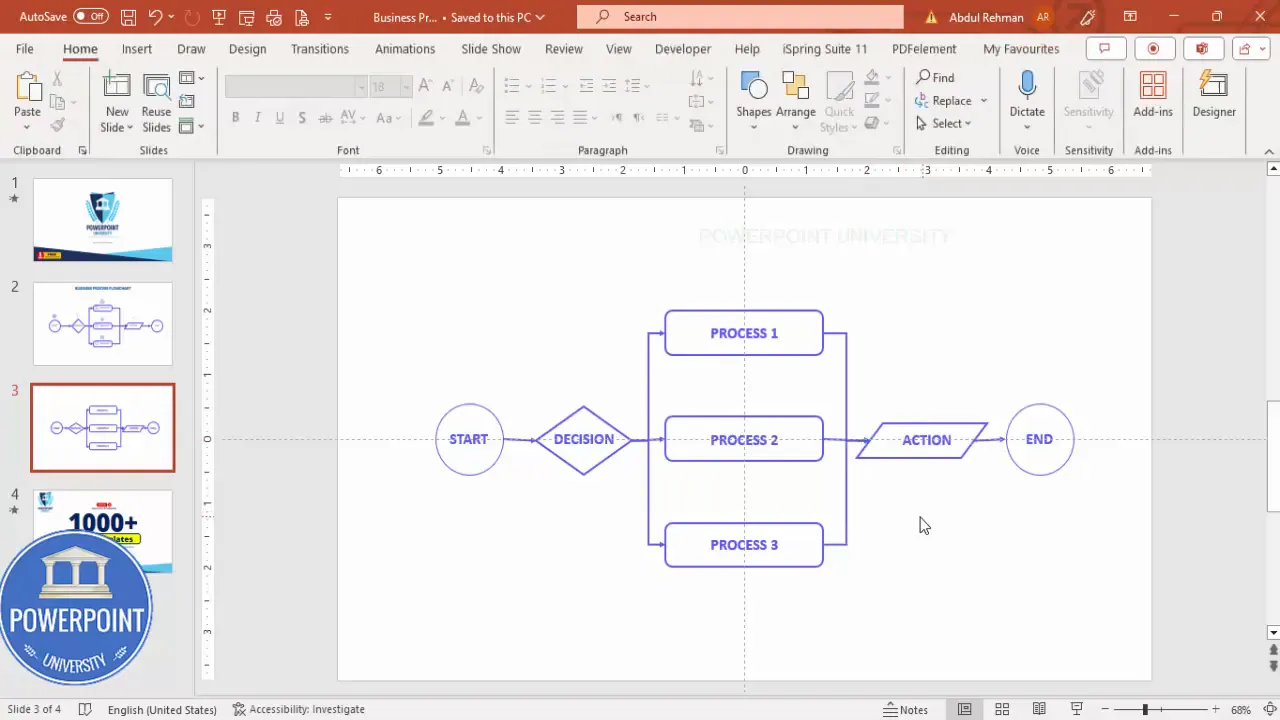Click the Comments speech-bubble icon
Screen dimensions: 1280x720
pyautogui.click(x=1105, y=48)
